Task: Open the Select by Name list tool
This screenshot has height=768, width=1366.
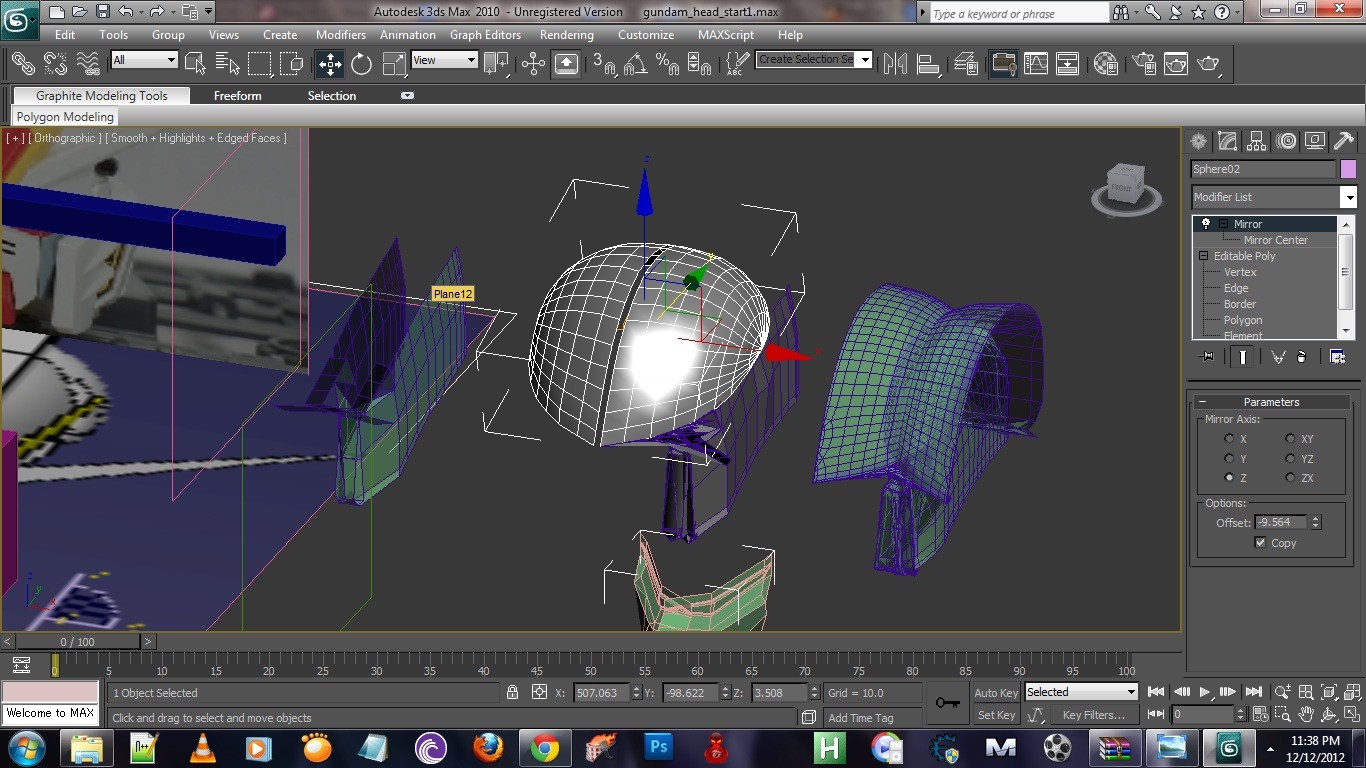Action: 228,64
